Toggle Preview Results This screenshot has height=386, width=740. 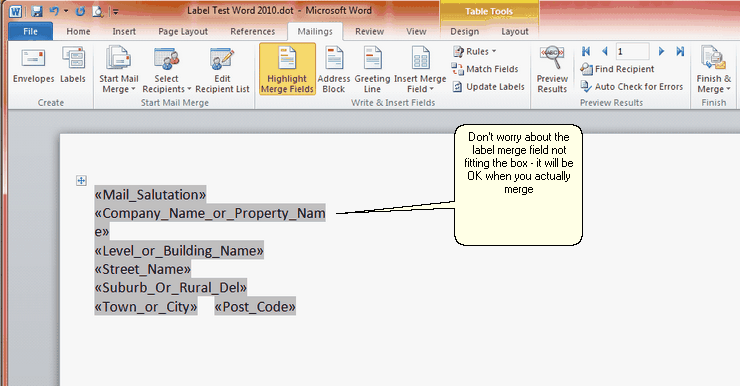[552, 70]
